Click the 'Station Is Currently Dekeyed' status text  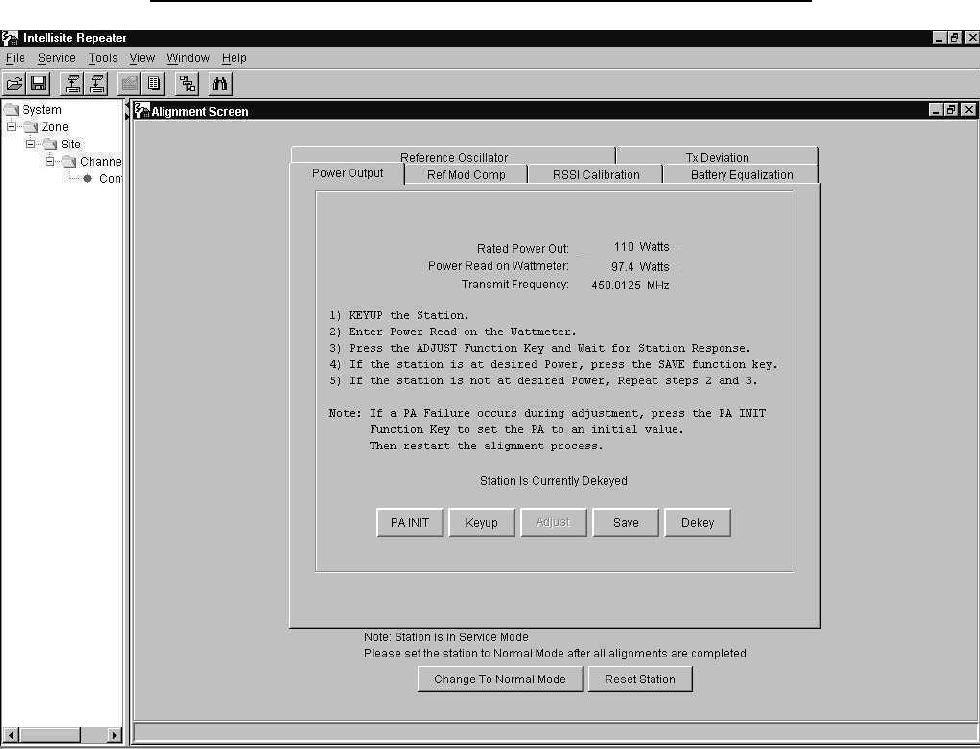click(554, 481)
